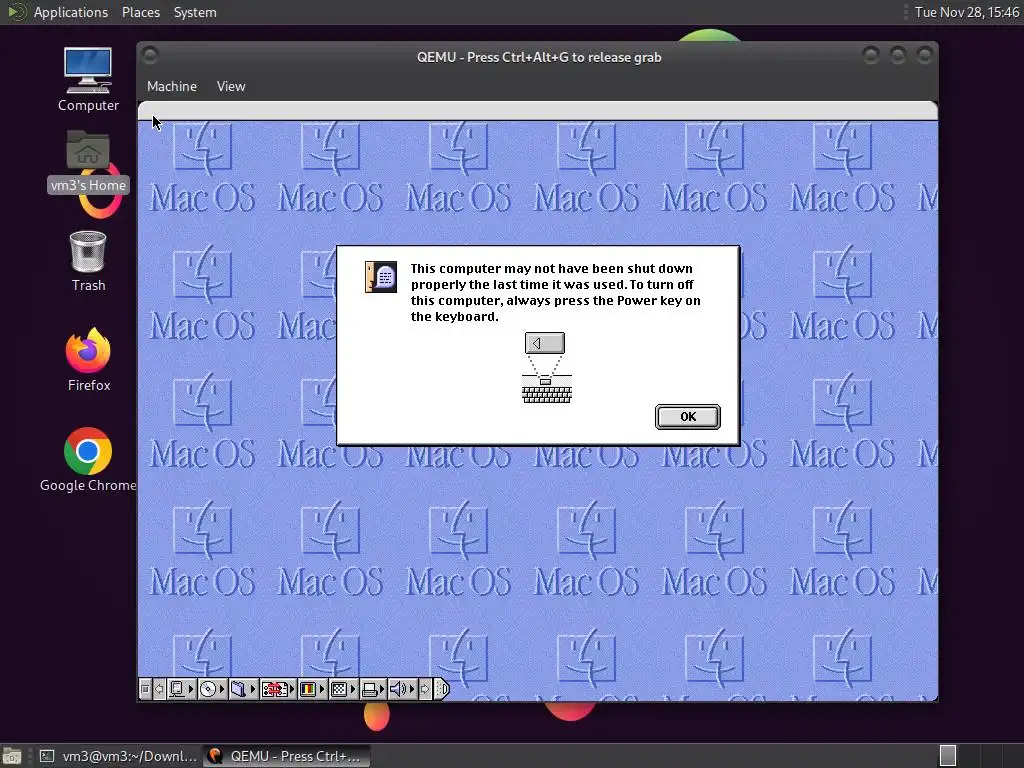Open the Location Manager Control Strip module
Viewport: 1024px width, 768px height.
274,689
